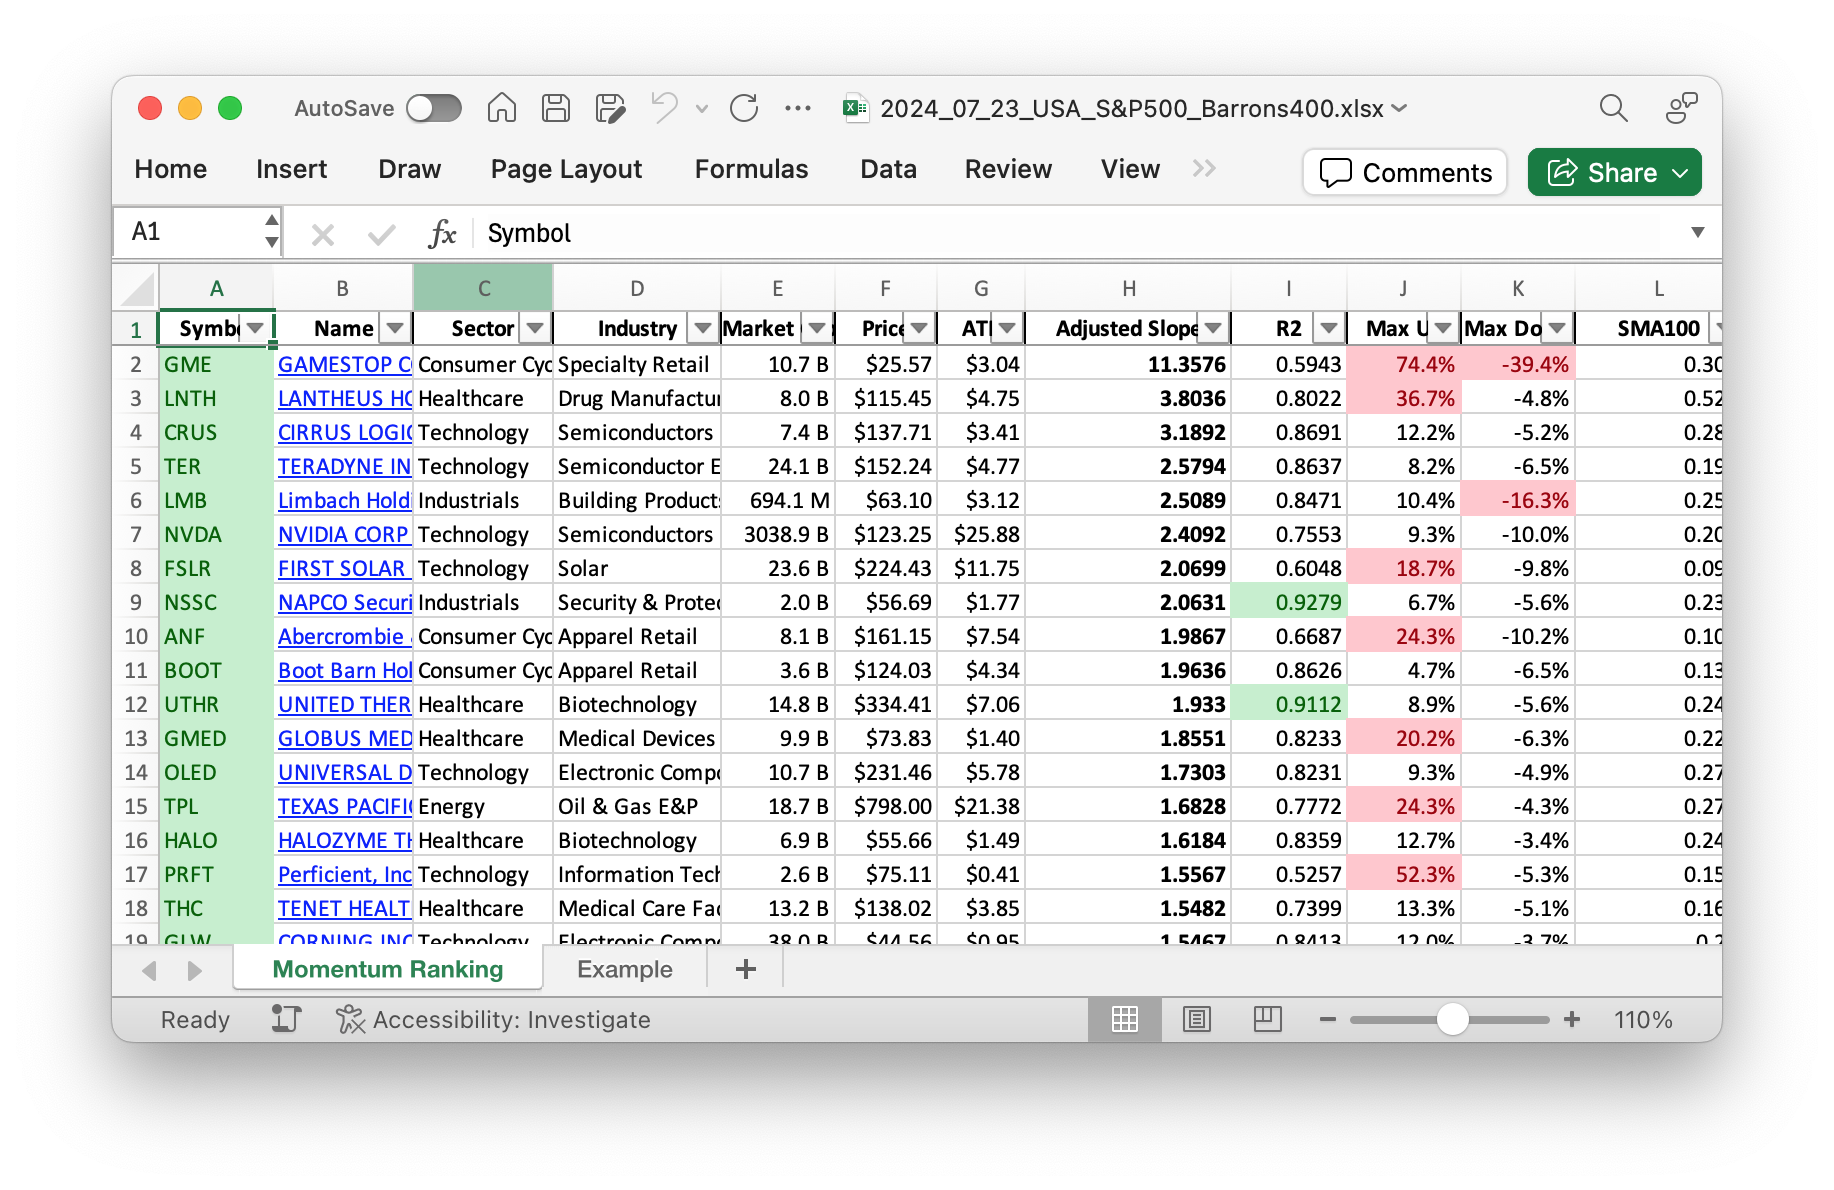This screenshot has height=1190, width=1834.
Task: Open the Industry column filter dropdown
Action: click(703, 328)
